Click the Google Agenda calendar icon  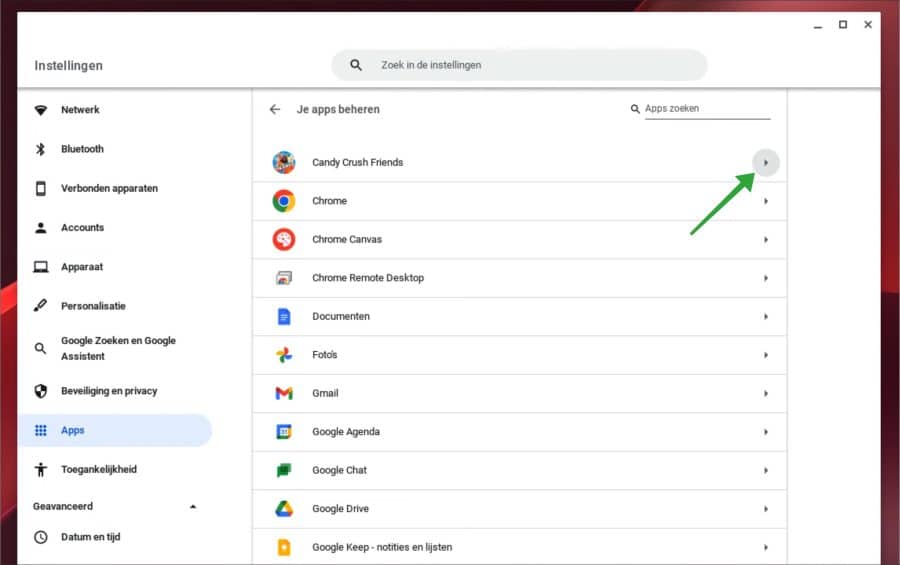[x=284, y=432]
